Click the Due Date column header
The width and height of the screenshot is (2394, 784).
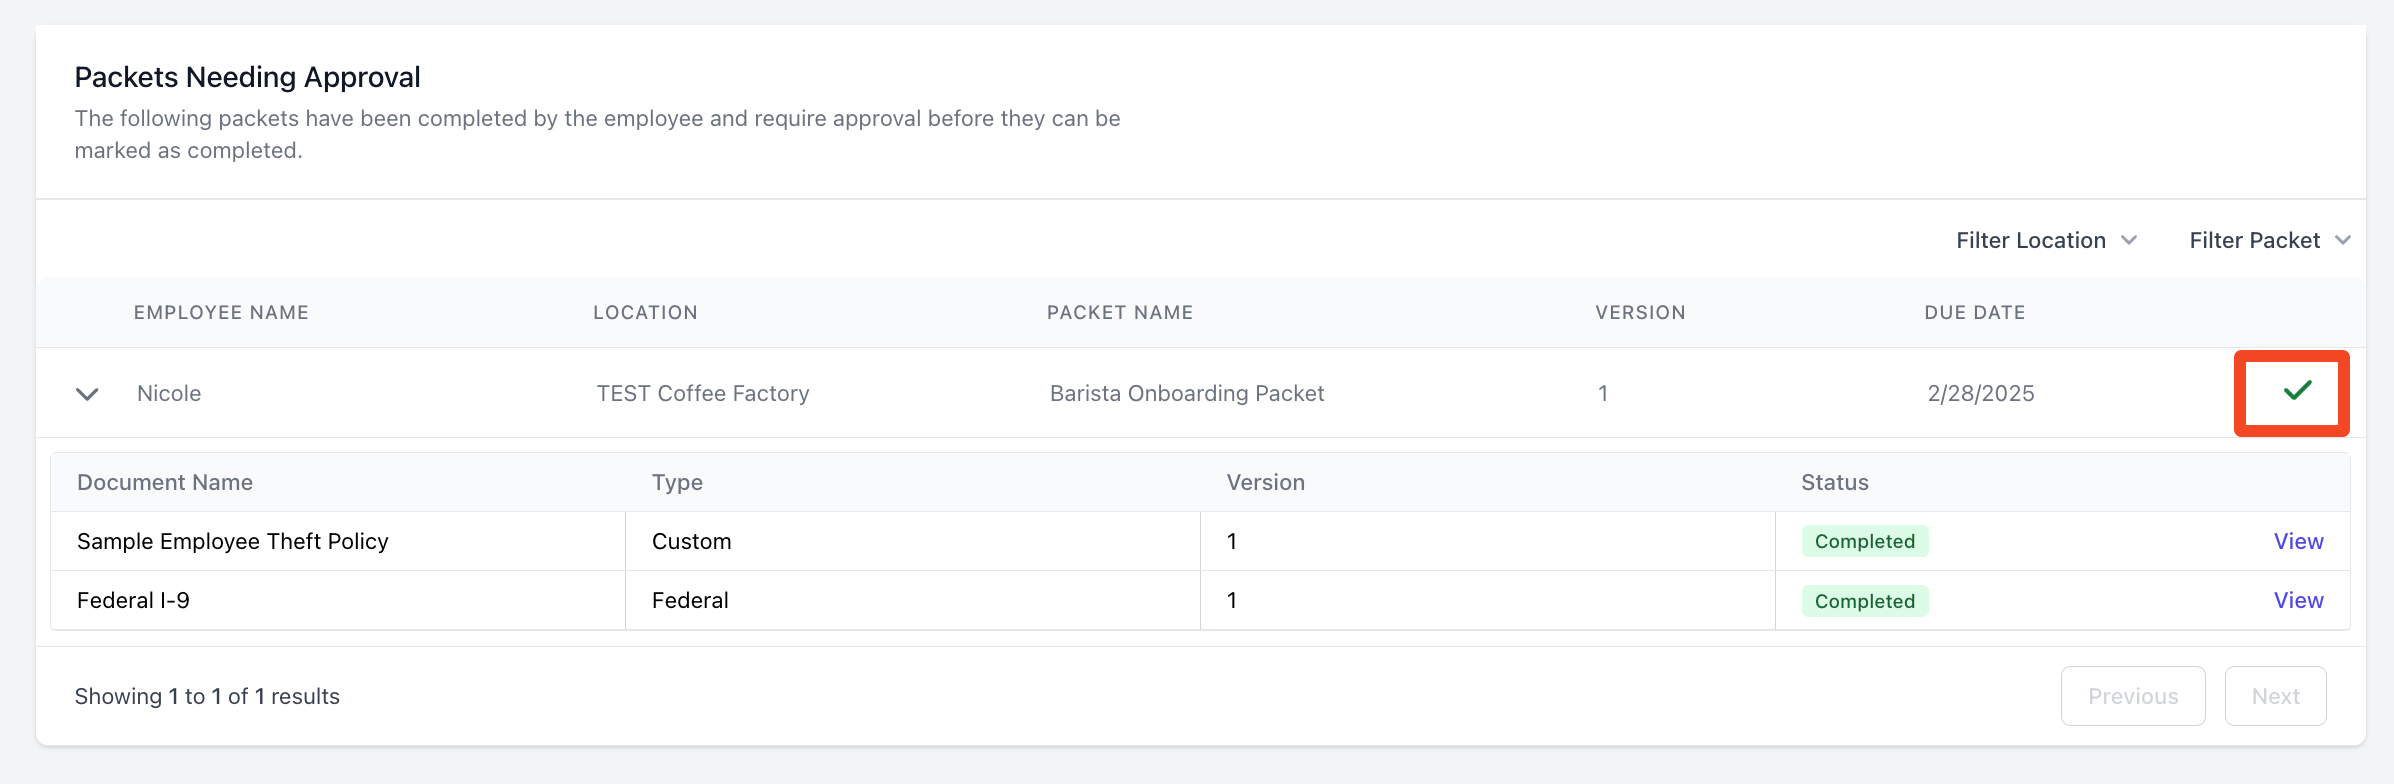pyautogui.click(x=1974, y=313)
